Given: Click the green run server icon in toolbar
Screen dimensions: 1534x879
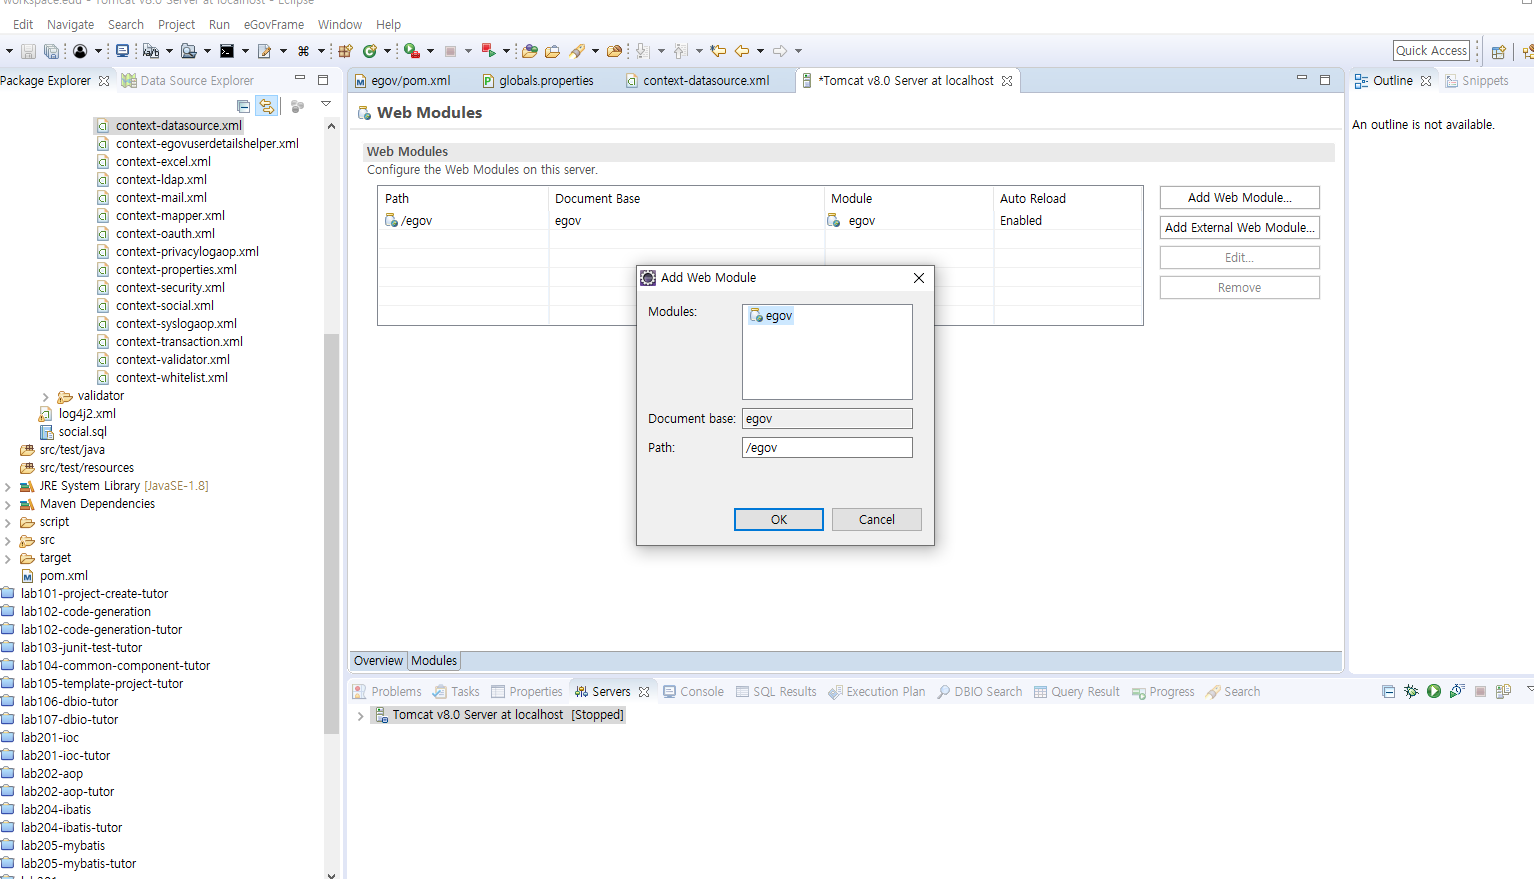Looking at the screenshot, I should tap(411, 51).
